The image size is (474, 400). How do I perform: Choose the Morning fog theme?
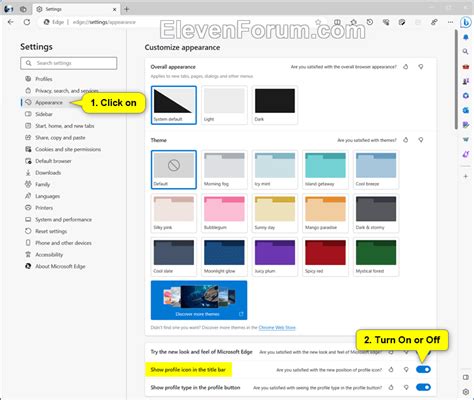pos(224,170)
